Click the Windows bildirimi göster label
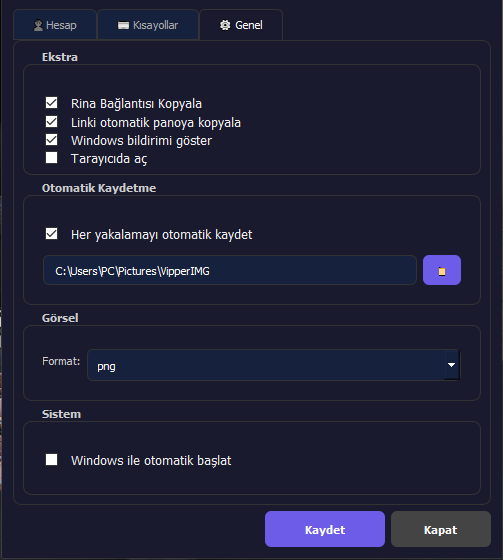The height and width of the screenshot is (560, 503). click(x=141, y=141)
